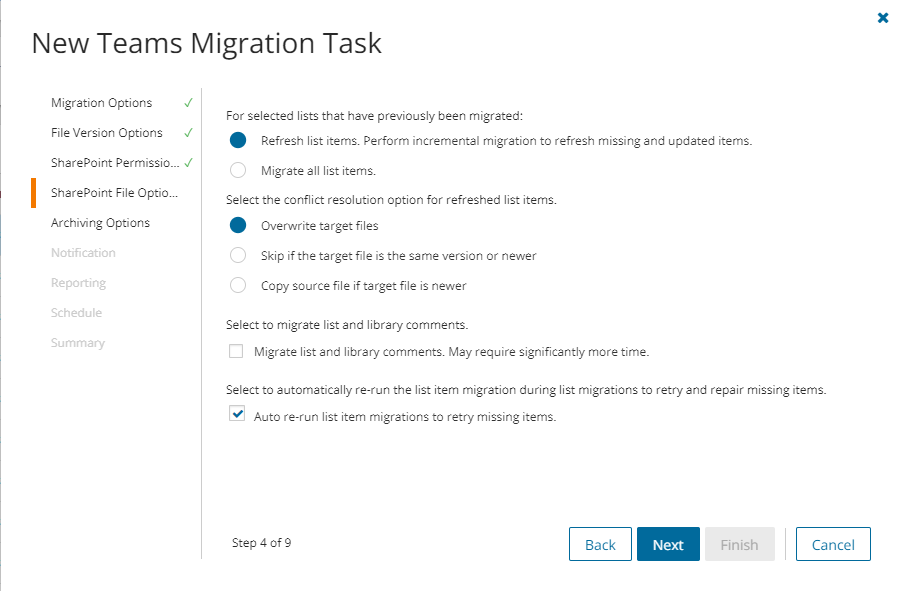901x591 pixels.
Task: Click the checkmark next to Migration Options
Action: click(x=188, y=103)
